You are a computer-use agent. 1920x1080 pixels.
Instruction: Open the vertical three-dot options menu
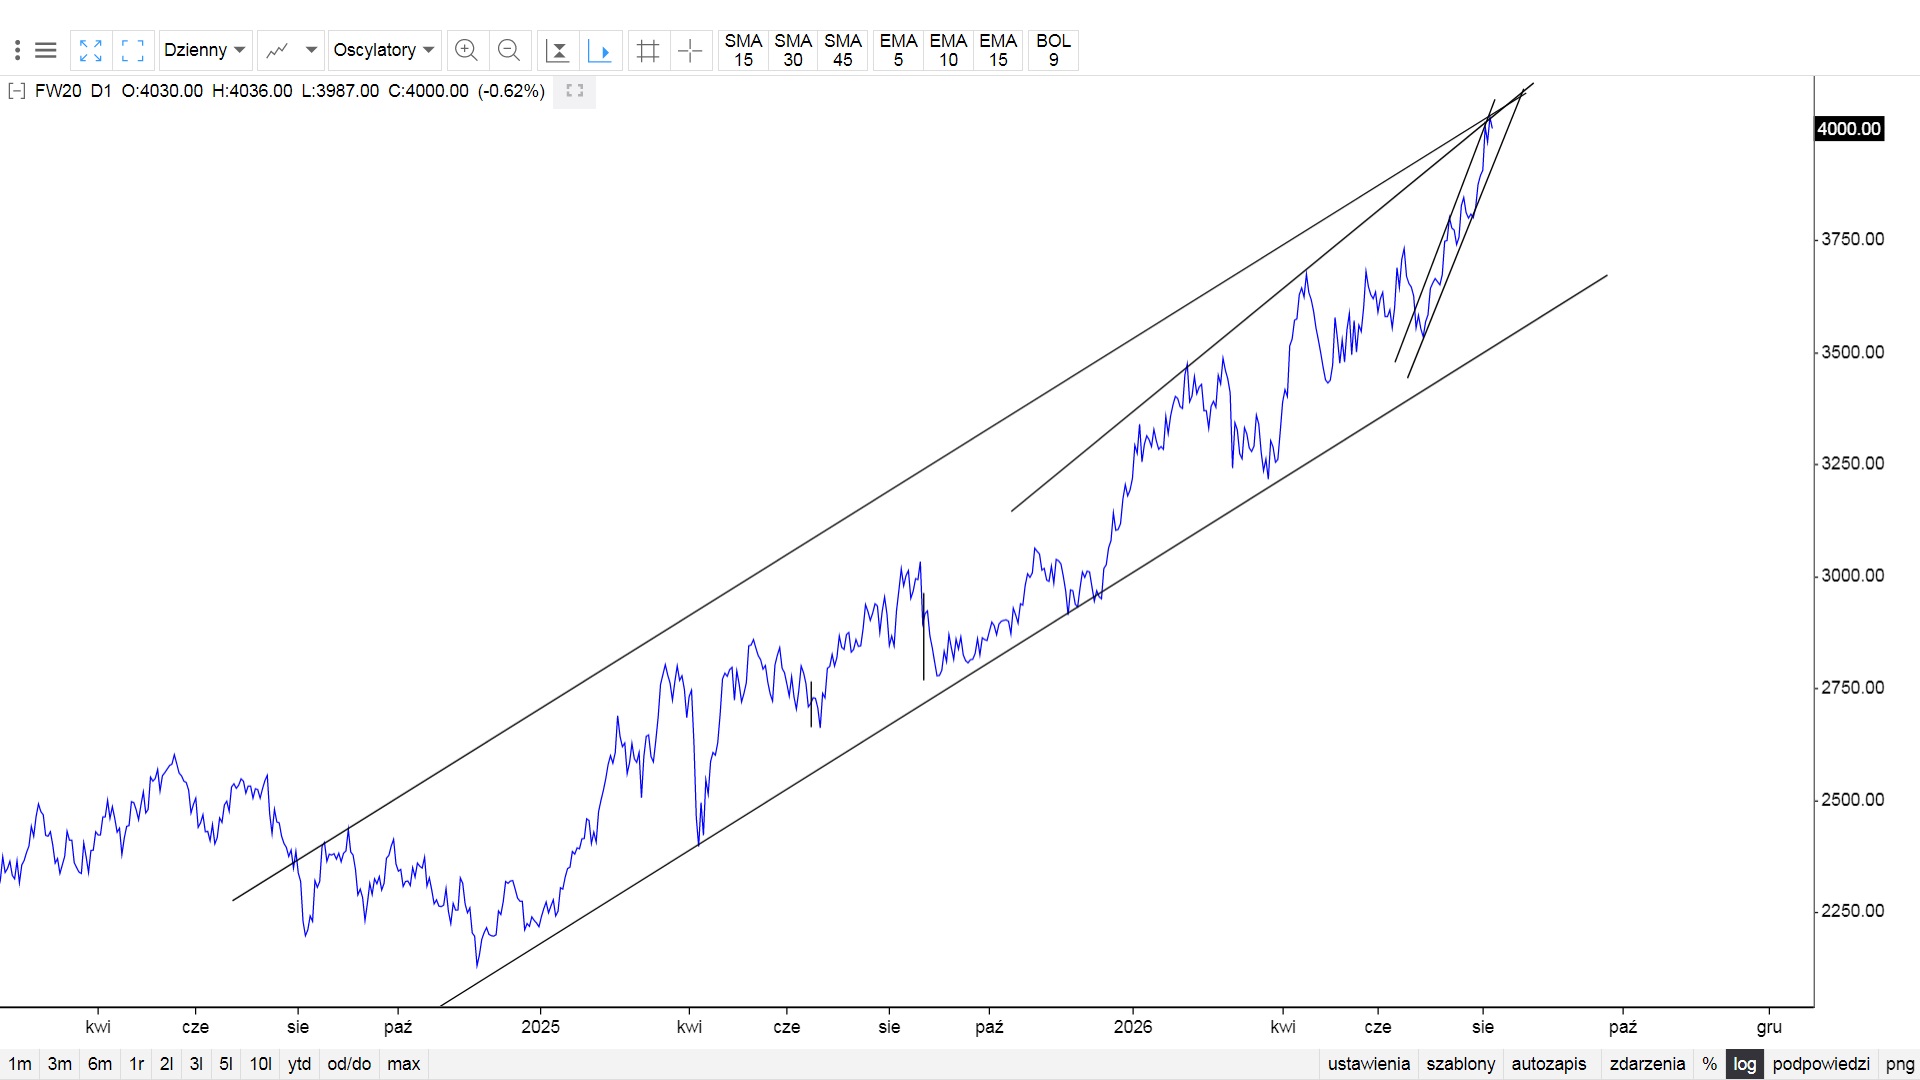click(x=17, y=50)
